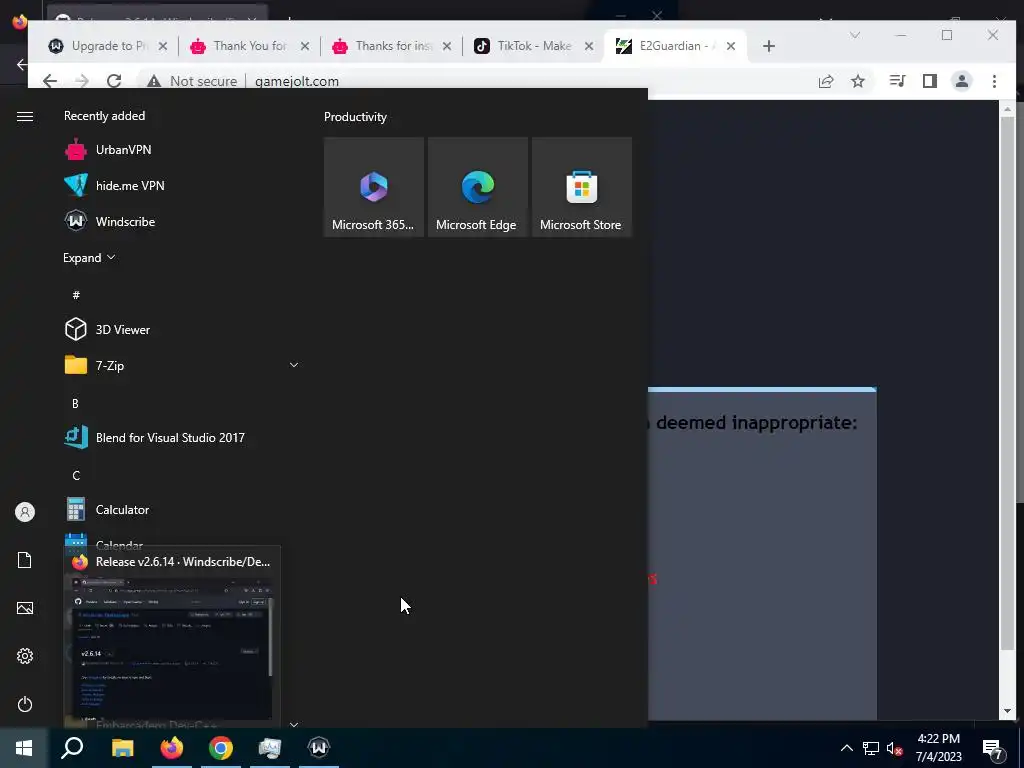
Task: Show hidden system tray icons
Action: pyautogui.click(x=846, y=748)
